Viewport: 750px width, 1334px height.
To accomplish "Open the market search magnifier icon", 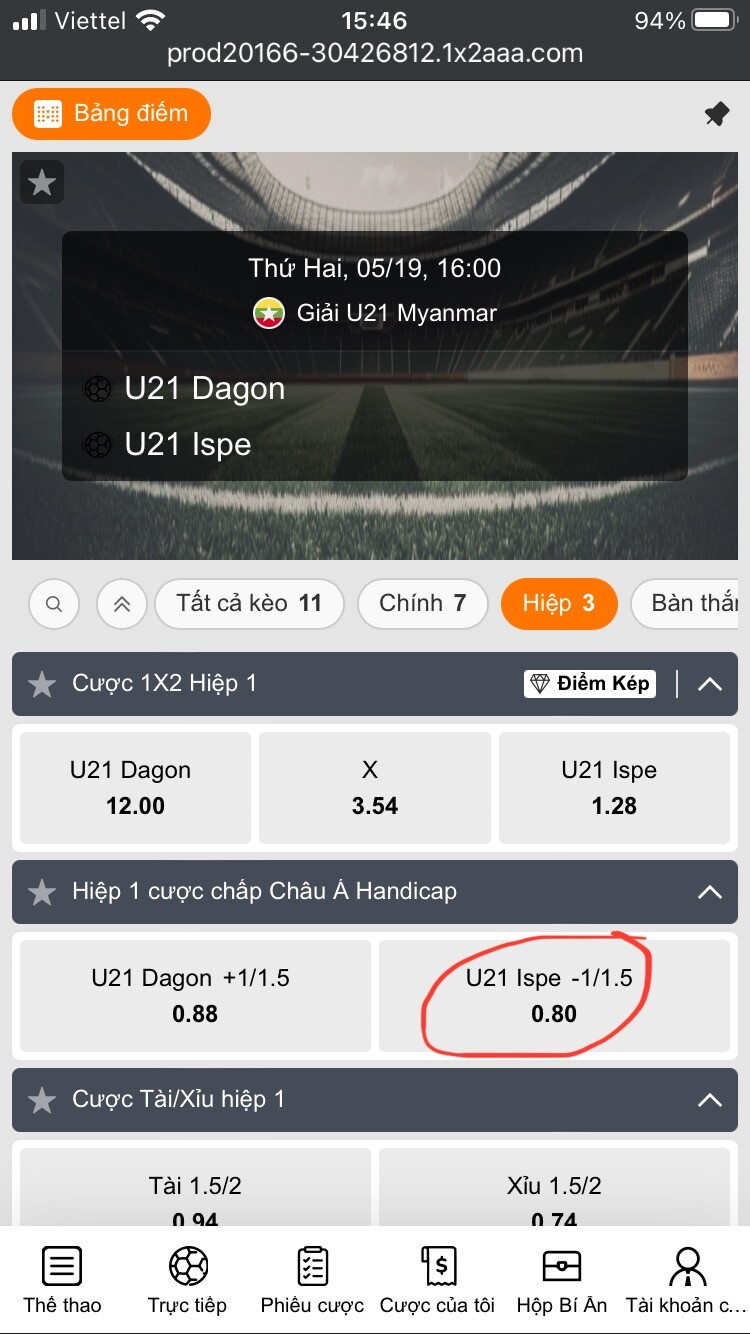I will pyautogui.click(x=55, y=604).
